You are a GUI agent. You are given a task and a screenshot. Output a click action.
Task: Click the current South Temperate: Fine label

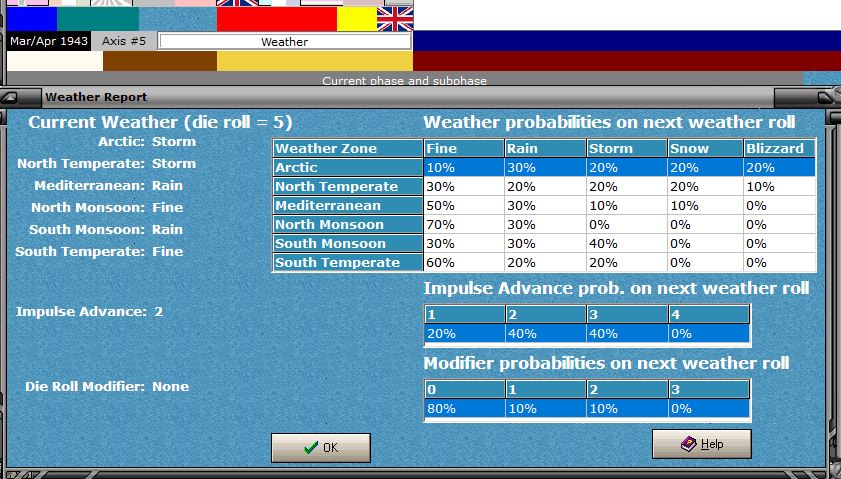[x=99, y=252]
